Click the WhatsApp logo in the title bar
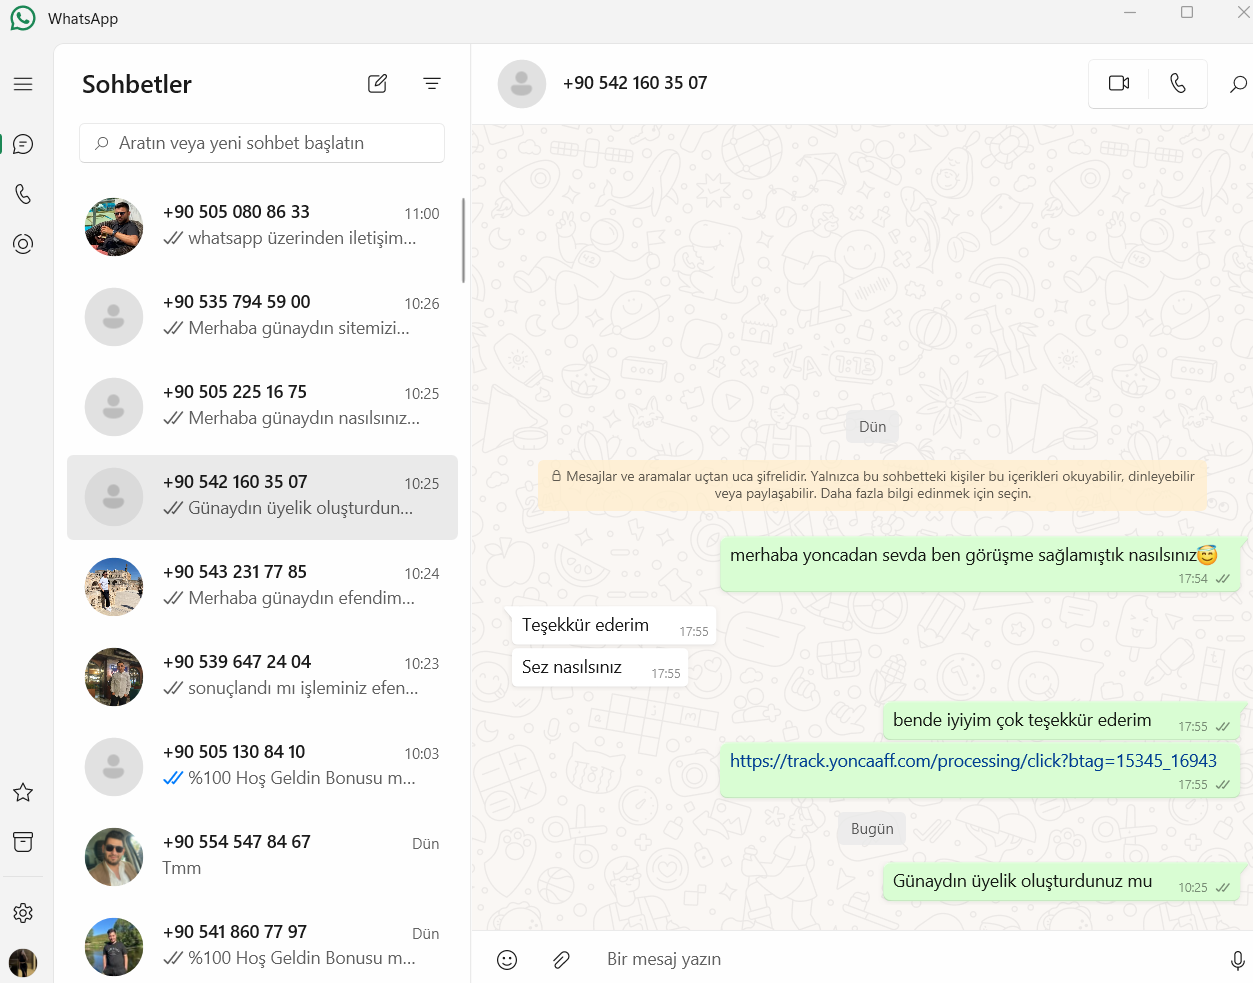The width and height of the screenshot is (1253, 983). click(23, 18)
